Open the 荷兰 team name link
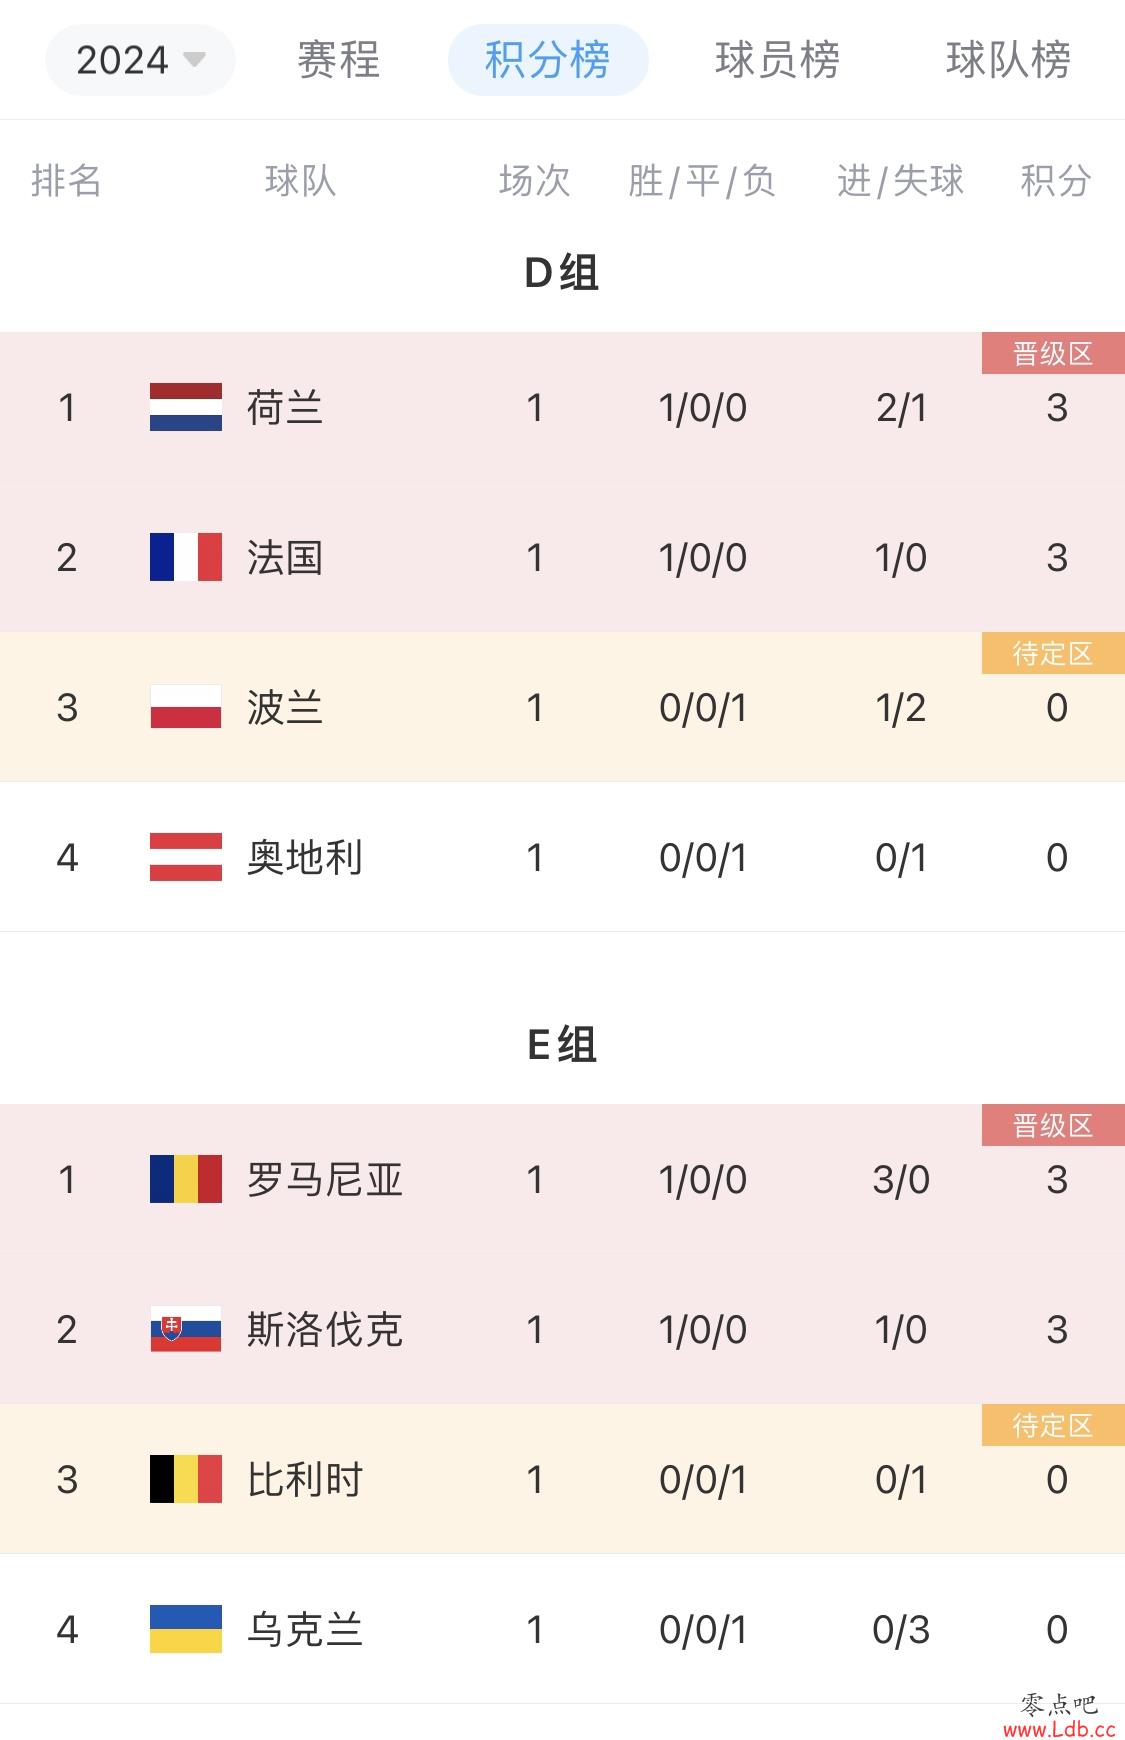The width and height of the screenshot is (1125, 1740). [x=285, y=408]
